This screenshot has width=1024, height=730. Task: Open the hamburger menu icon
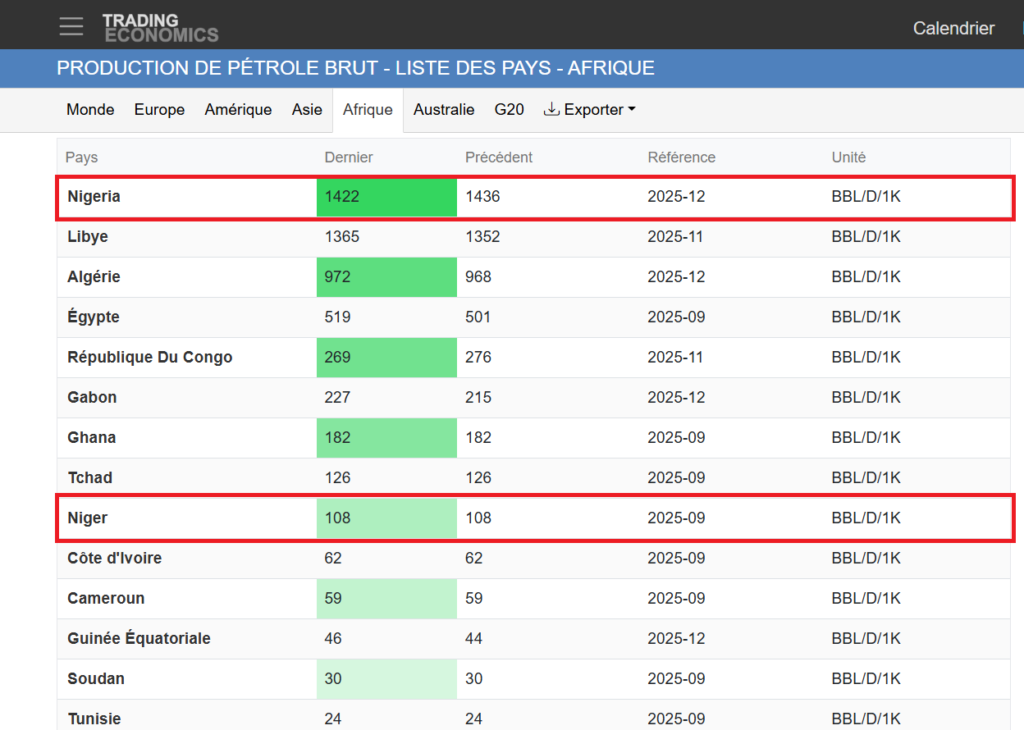tap(71, 27)
